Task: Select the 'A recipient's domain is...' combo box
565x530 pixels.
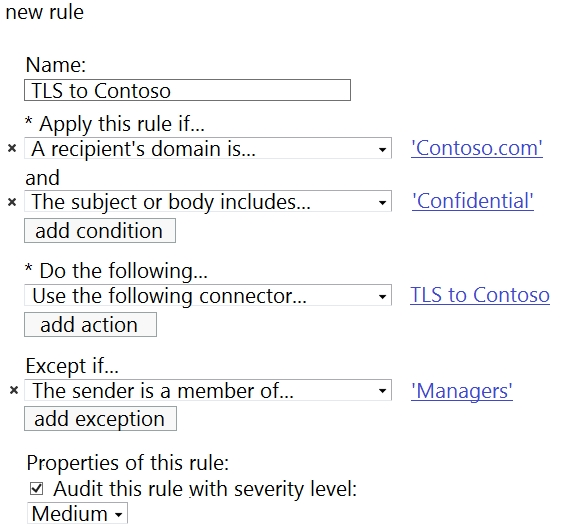Action: click(208, 148)
